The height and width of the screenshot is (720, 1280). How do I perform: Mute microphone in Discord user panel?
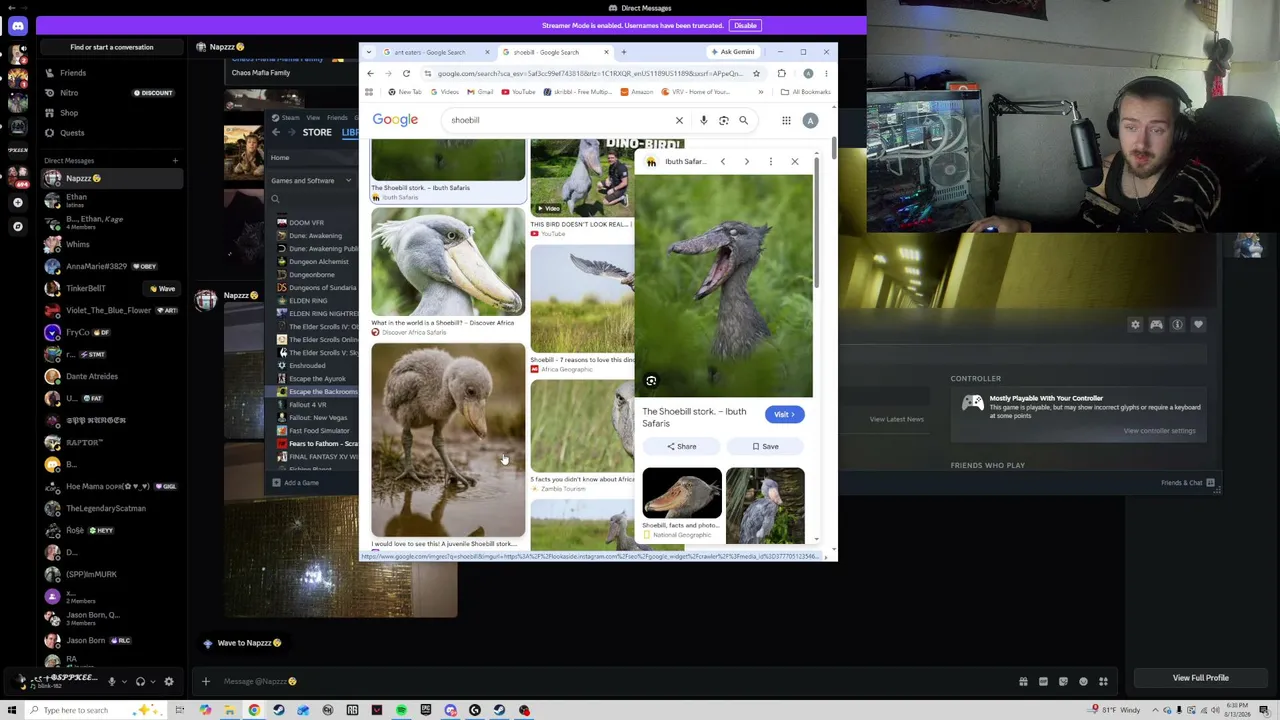(x=111, y=681)
